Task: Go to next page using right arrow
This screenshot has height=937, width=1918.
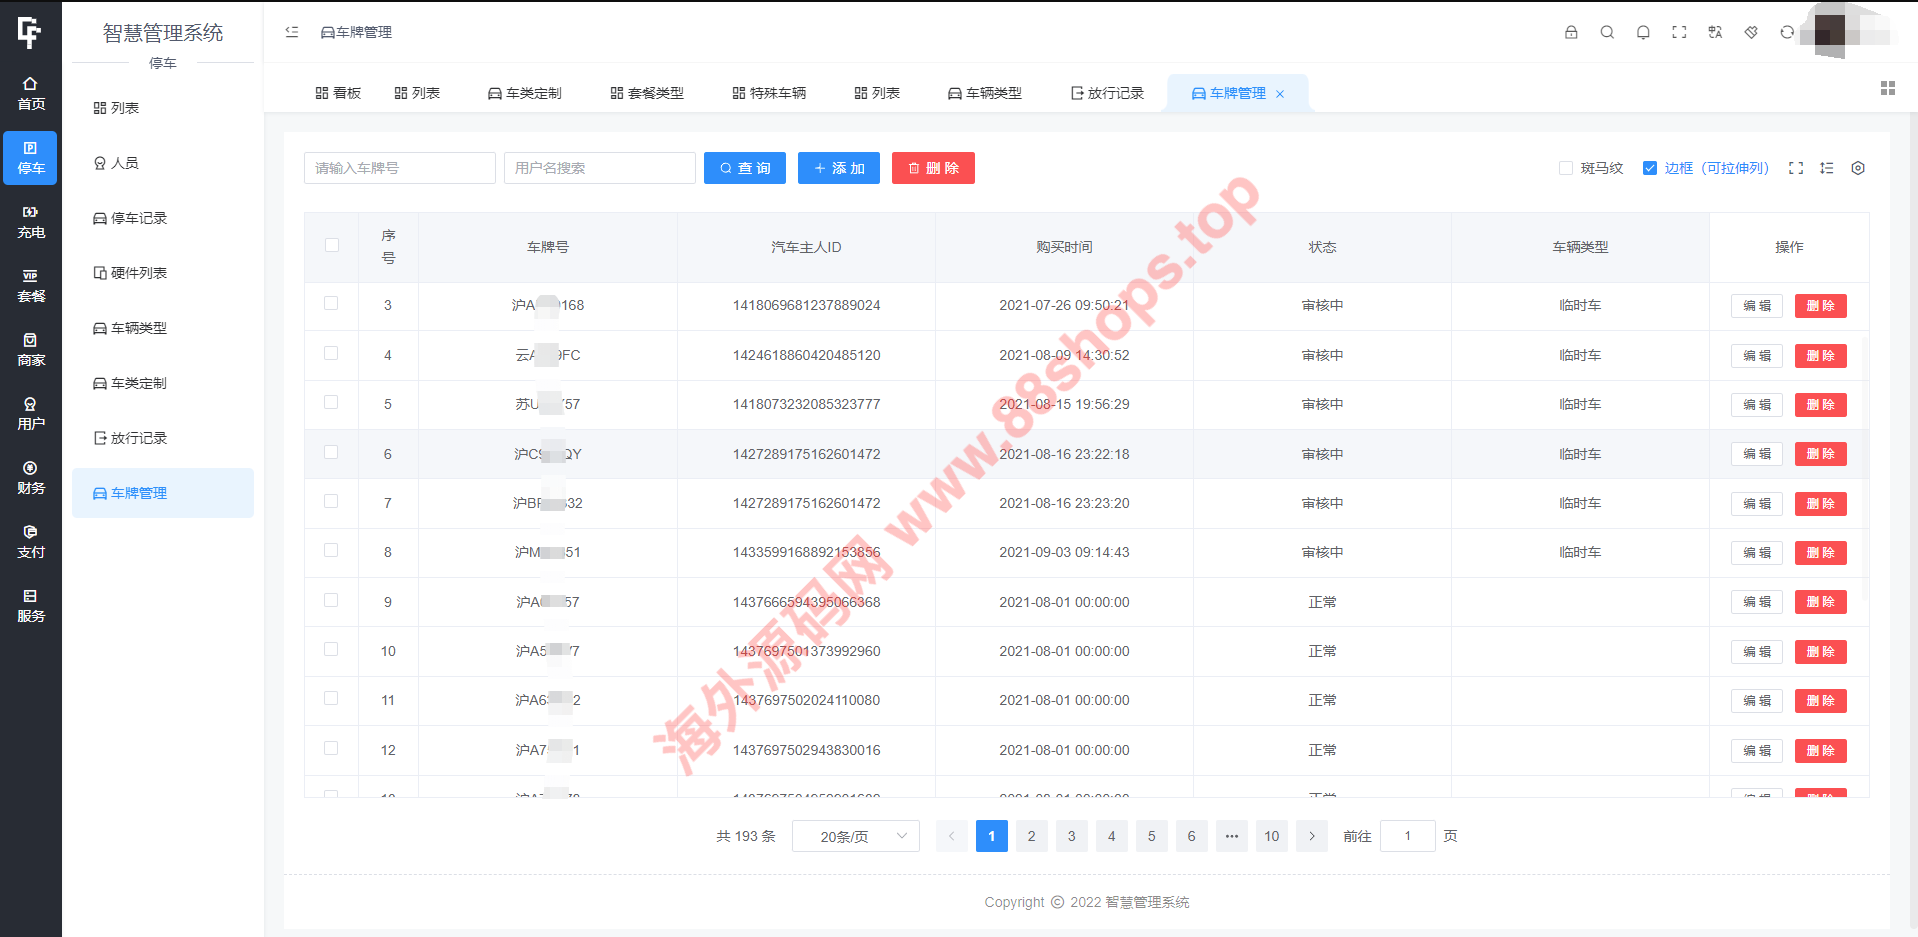Action: 1312,836
